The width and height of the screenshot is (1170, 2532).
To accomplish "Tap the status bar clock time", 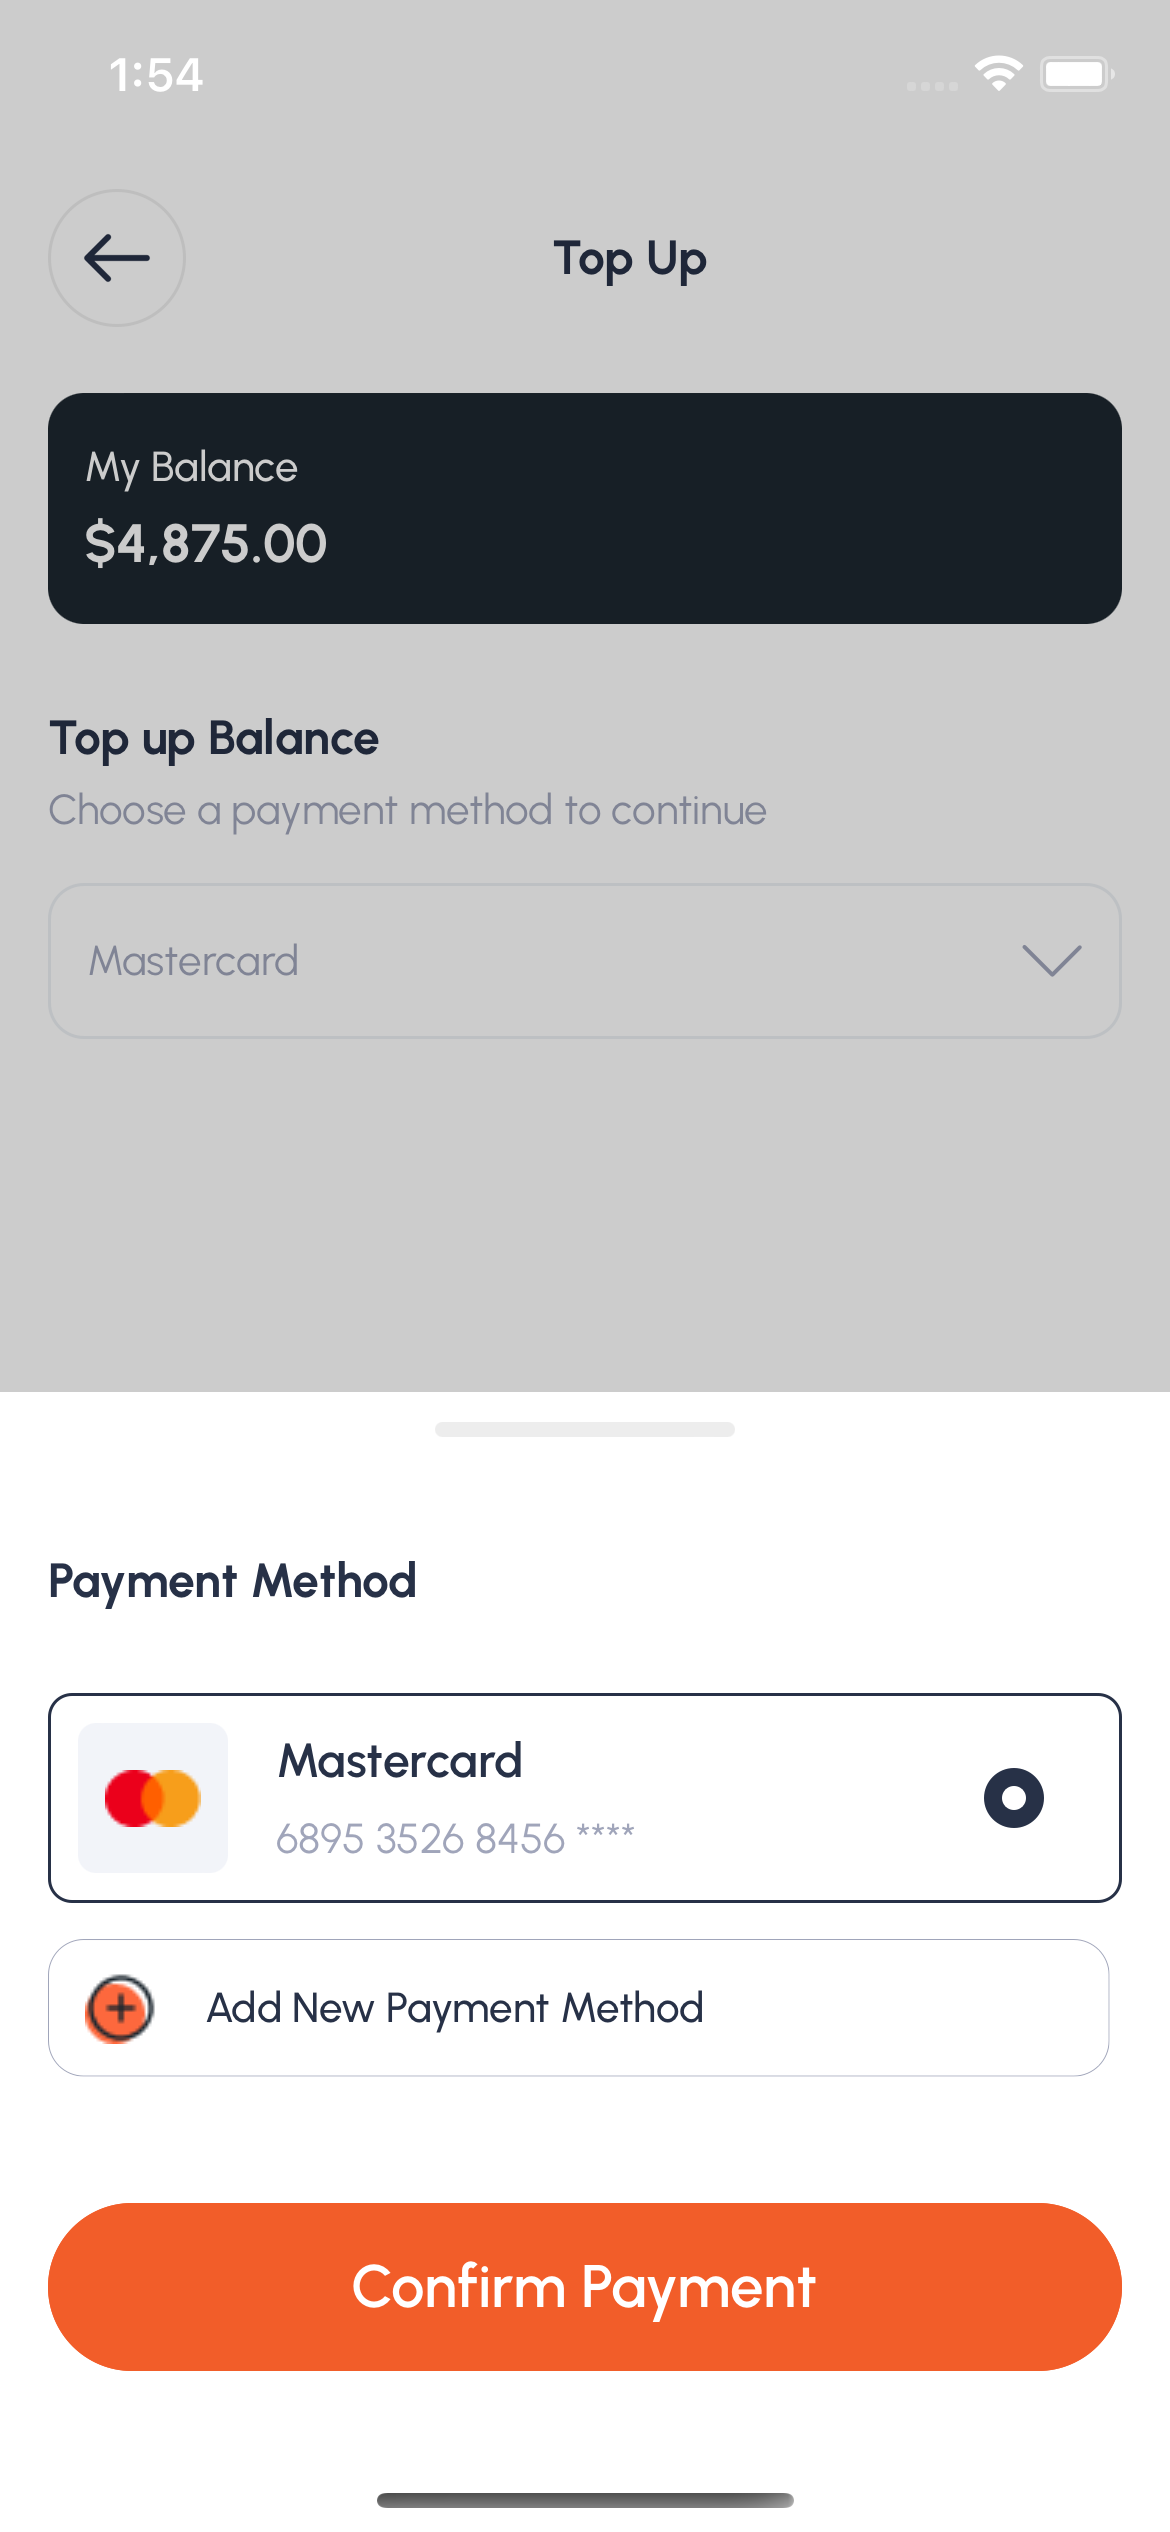I will 156,75.
